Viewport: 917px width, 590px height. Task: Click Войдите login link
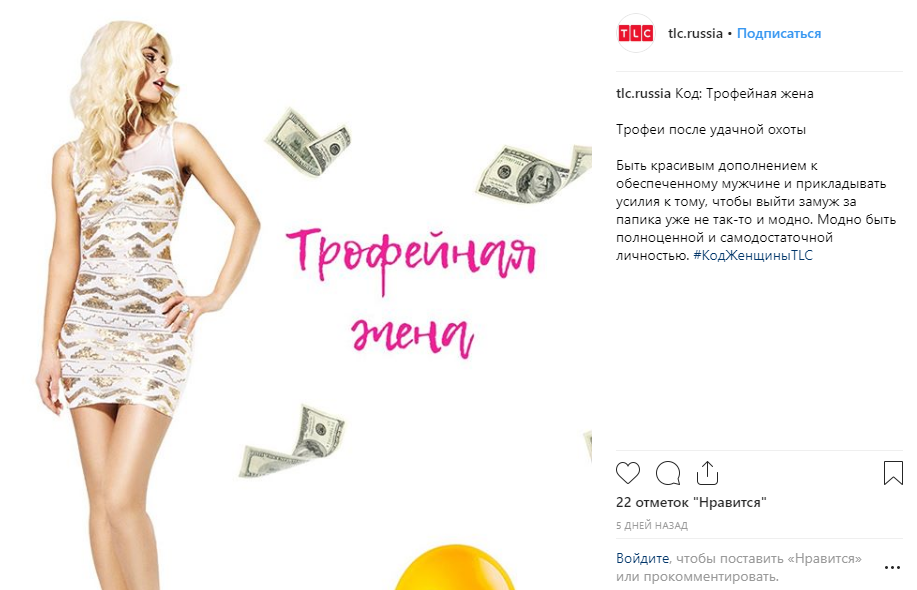pos(642,558)
